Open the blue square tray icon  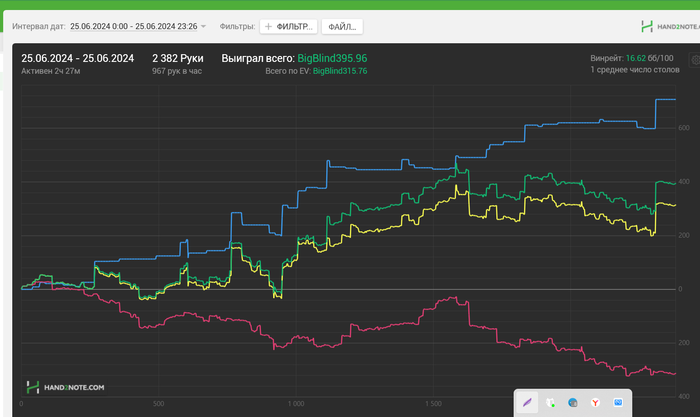[618, 403]
